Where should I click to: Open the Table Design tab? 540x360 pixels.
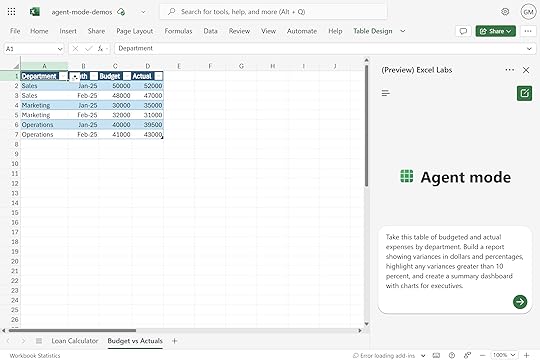pos(373,31)
